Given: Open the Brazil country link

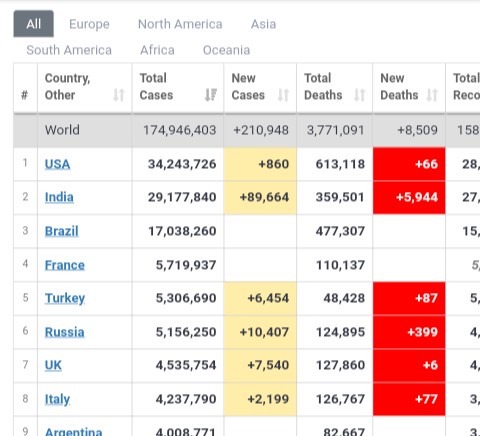Looking at the screenshot, I should [x=62, y=231].
